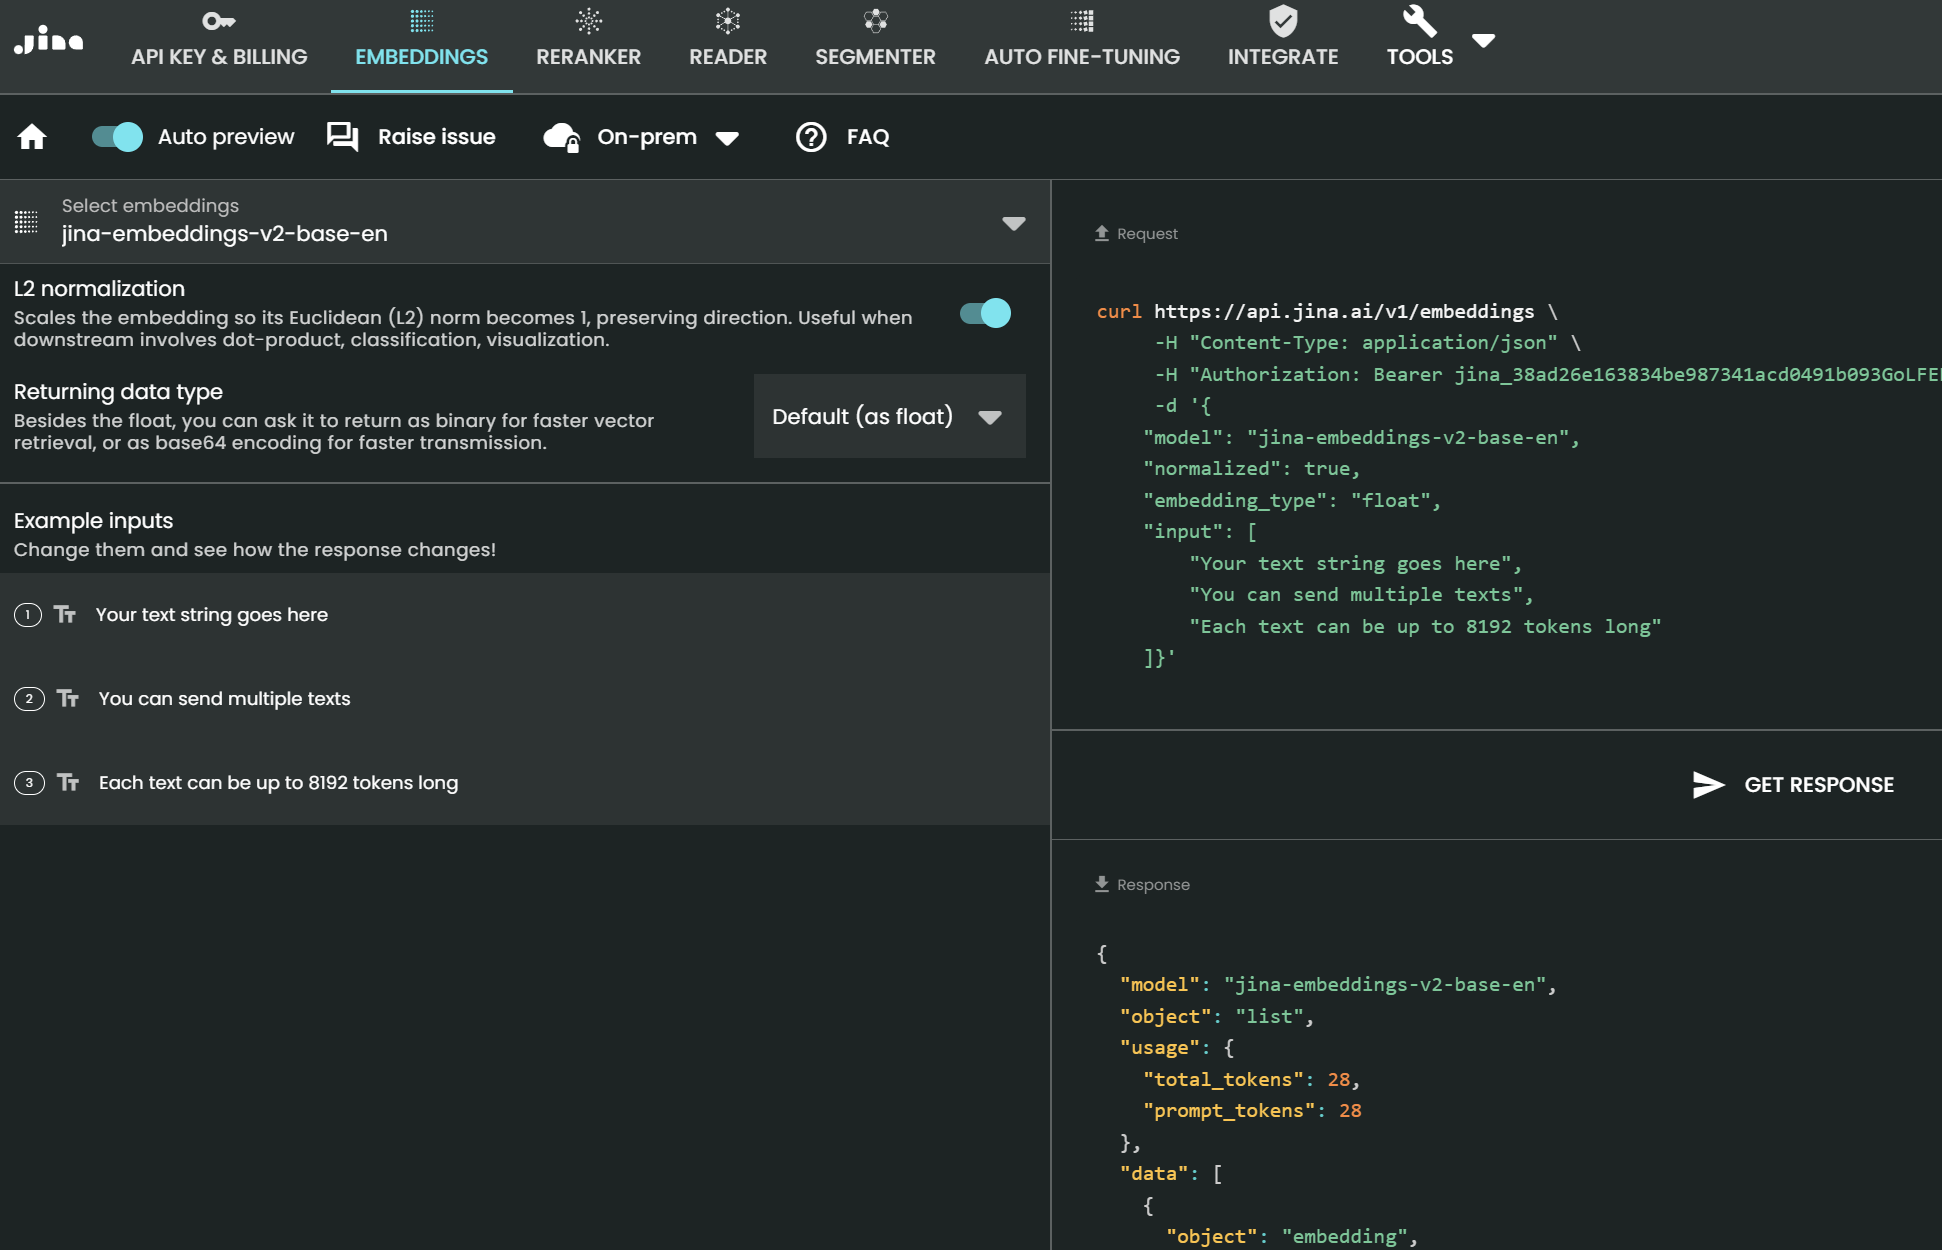
Task: Click the FAQ question mark icon
Action: point(811,137)
